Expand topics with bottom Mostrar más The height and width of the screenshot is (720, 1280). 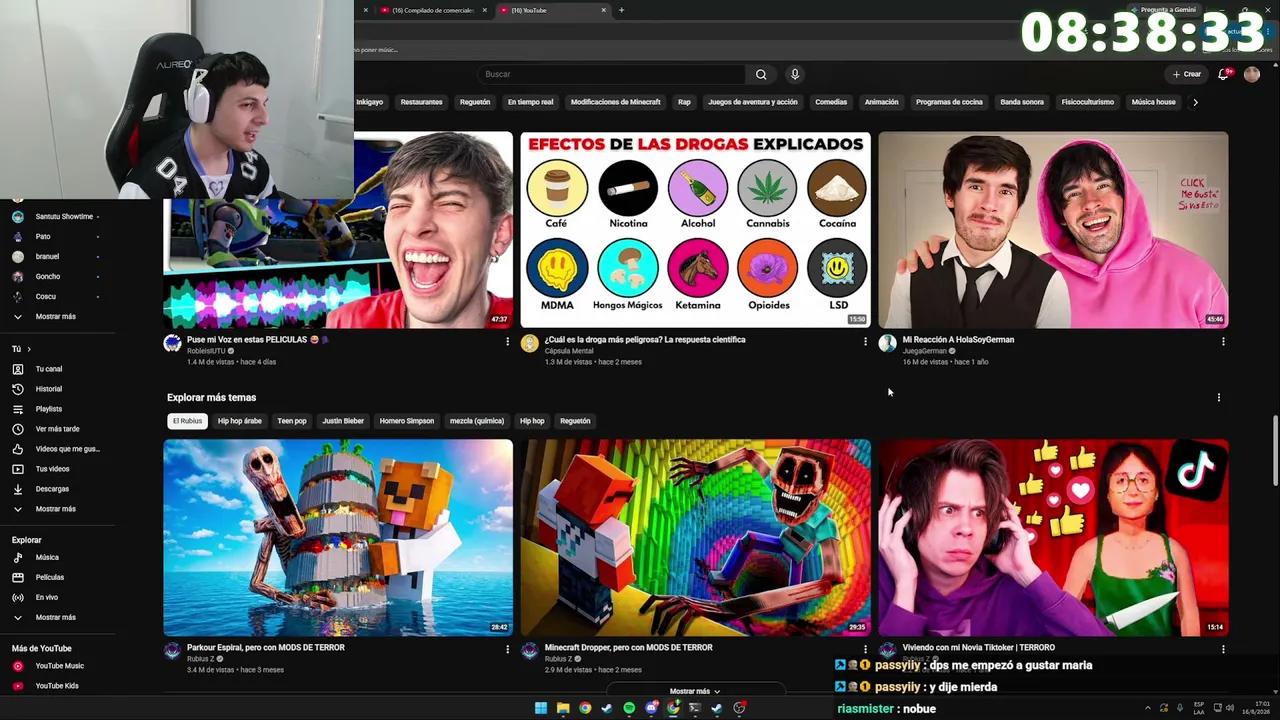click(x=695, y=691)
